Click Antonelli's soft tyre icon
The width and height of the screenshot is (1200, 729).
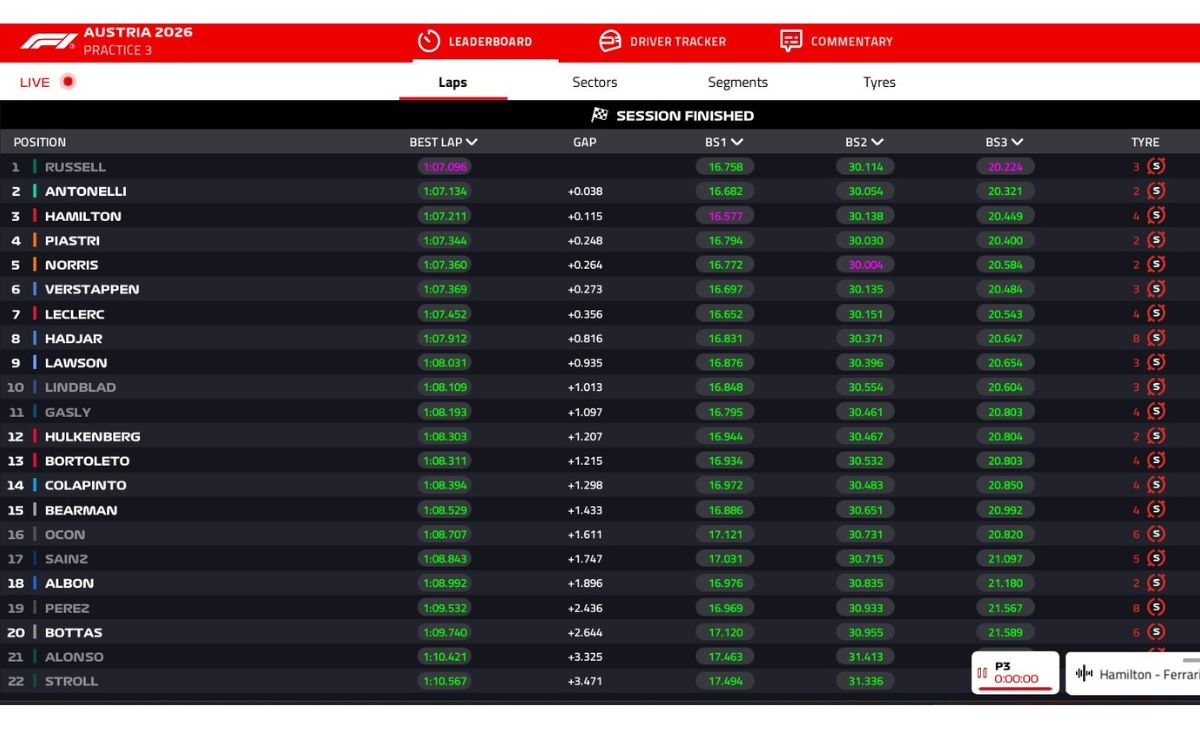pyautogui.click(x=1156, y=191)
